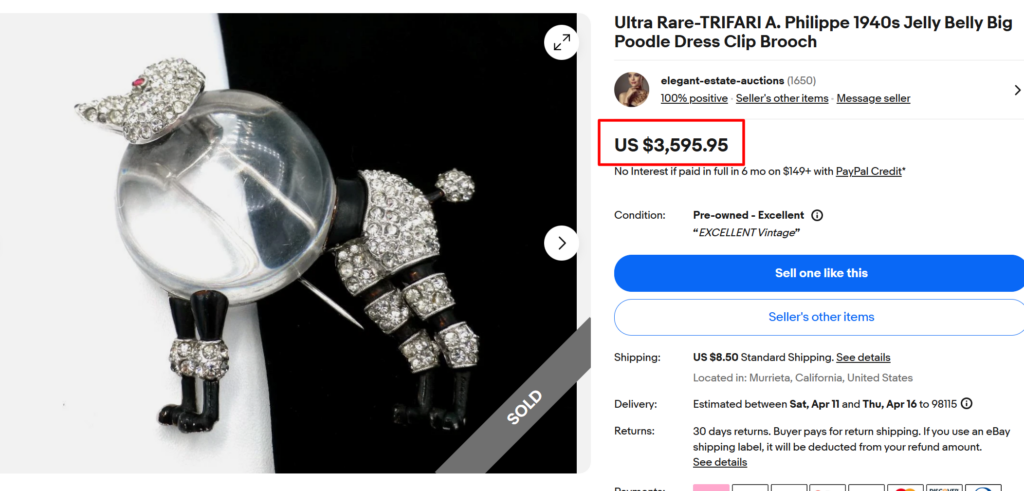Expand seller details with the right chevron
This screenshot has width=1024, height=491.
(x=1017, y=90)
